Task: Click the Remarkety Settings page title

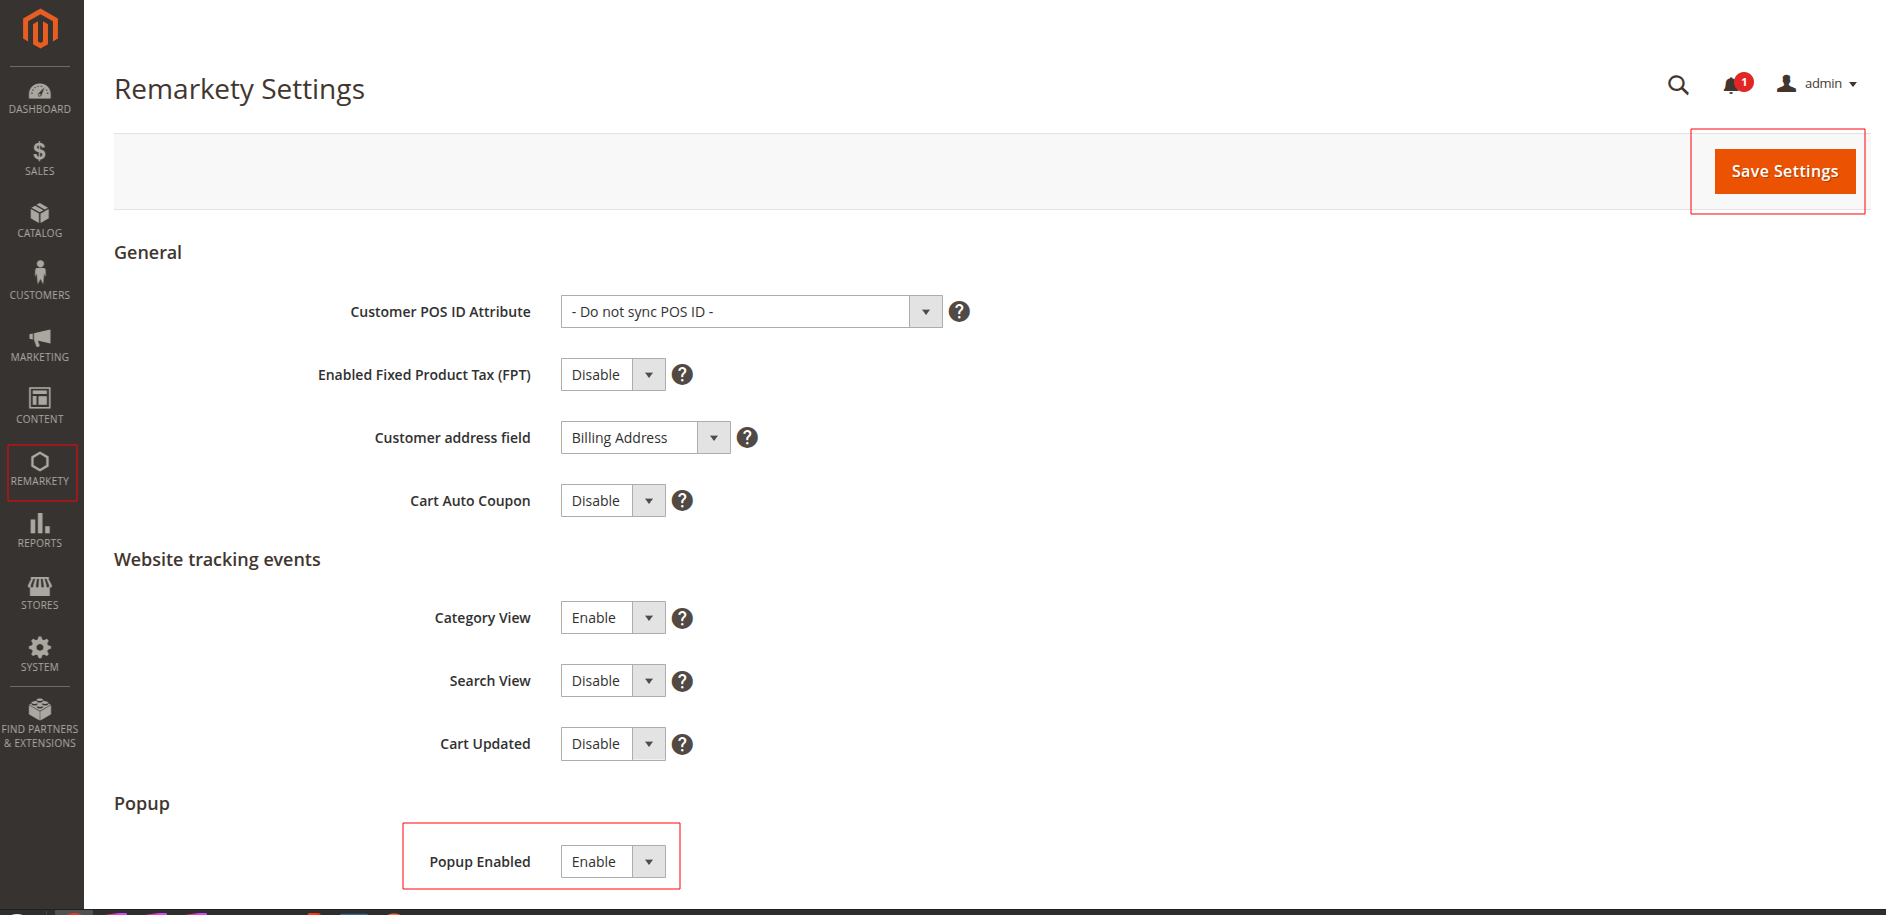Action: point(239,89)
